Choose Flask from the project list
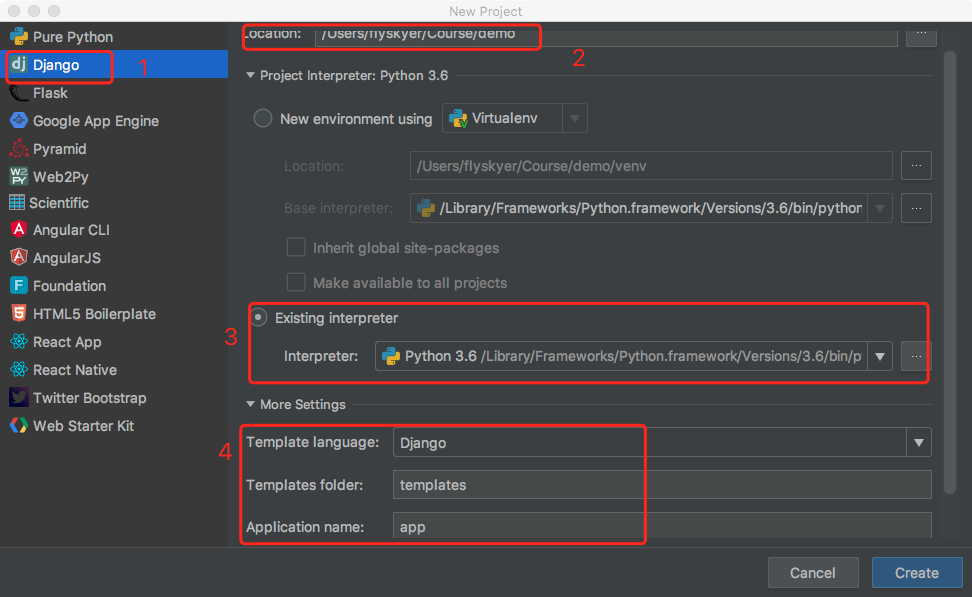This screenshot has width=972, height=597. (x=114, y=93)
